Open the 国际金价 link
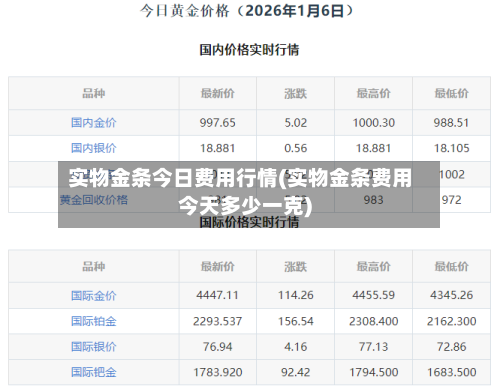Screen dimensions: 500x389 pyautogui.click(x=94, y=295)
